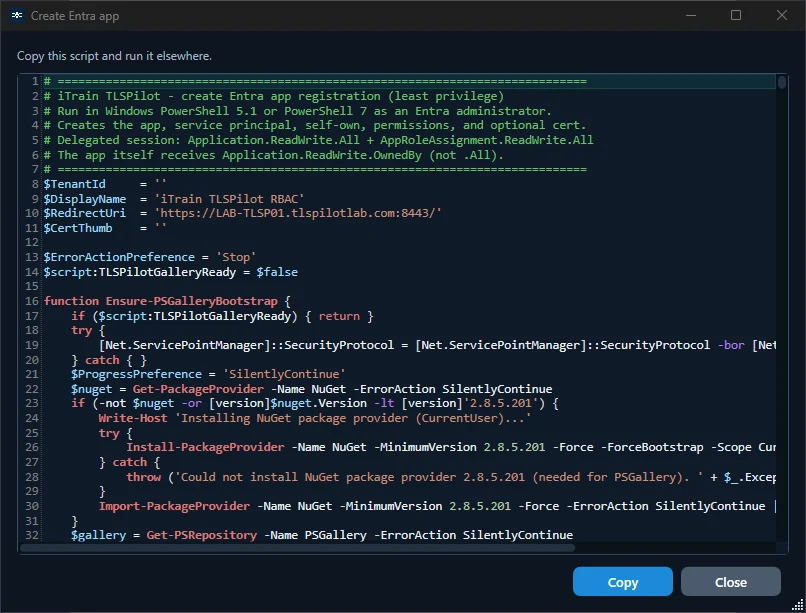This screenshot has width=806, height=613.
Task: Click the '$gallery' variable on line 32
Action: point(99,535)
